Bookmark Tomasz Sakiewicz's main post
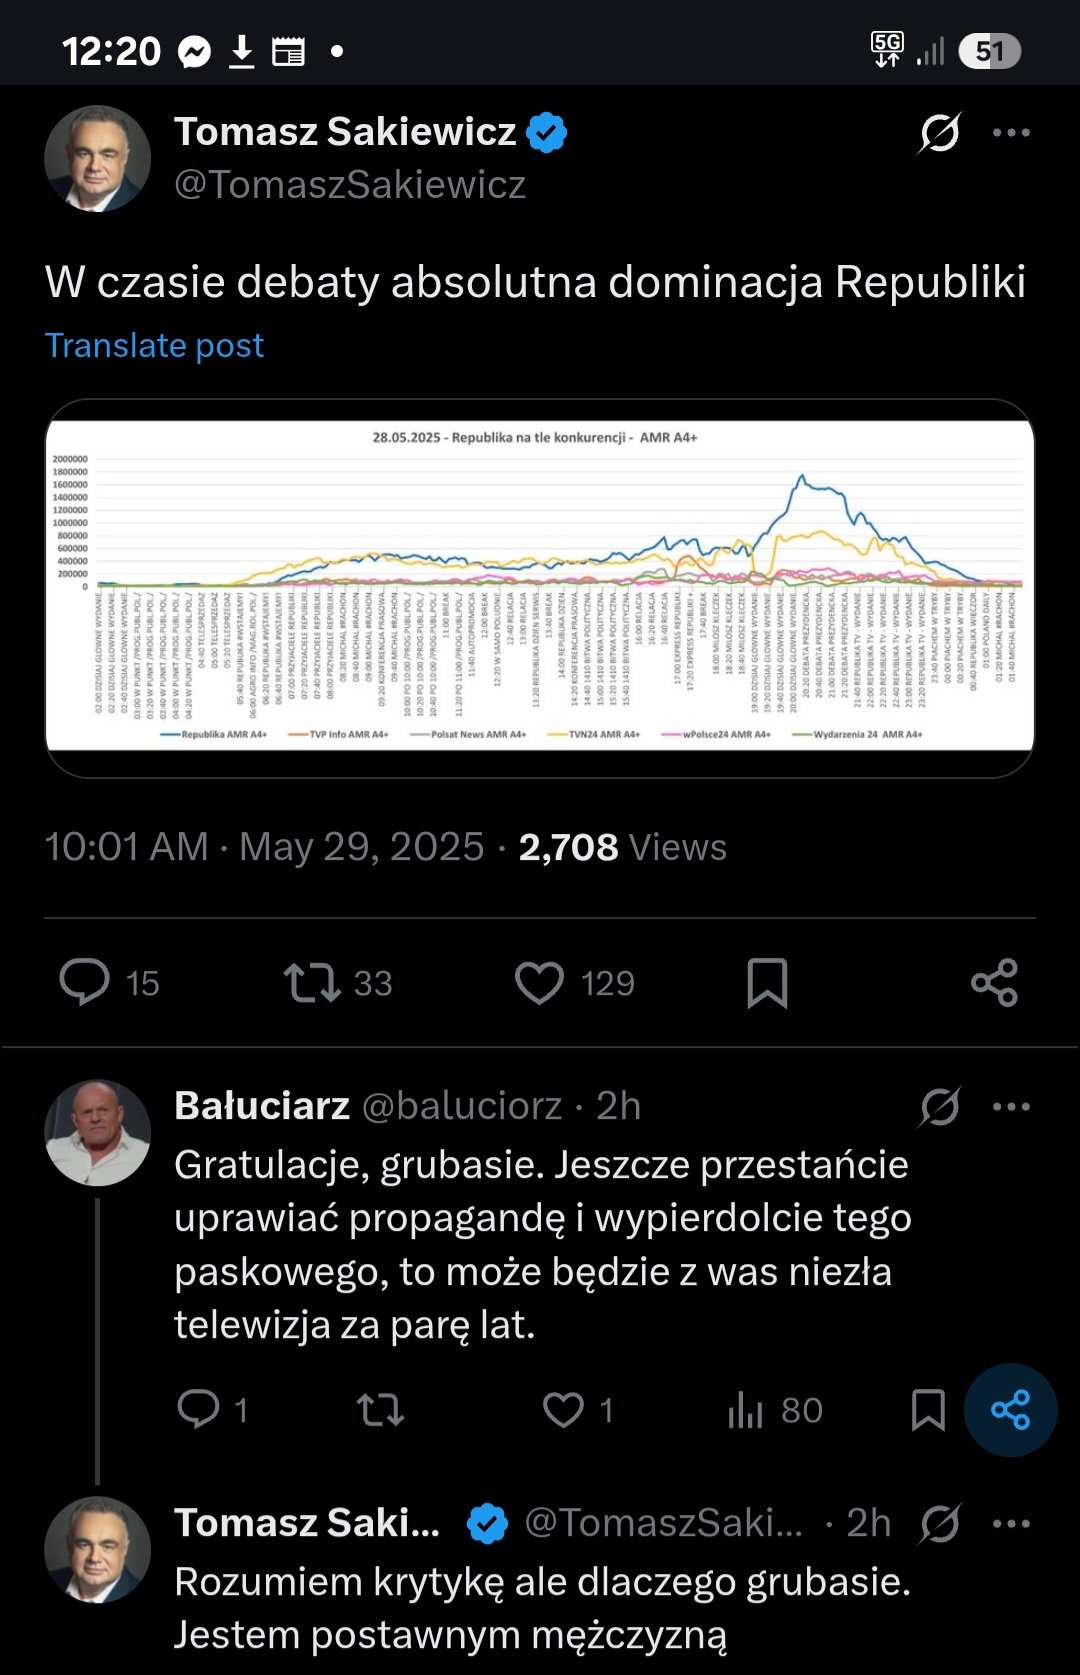1080x1675 pixels. click(767, 982)
